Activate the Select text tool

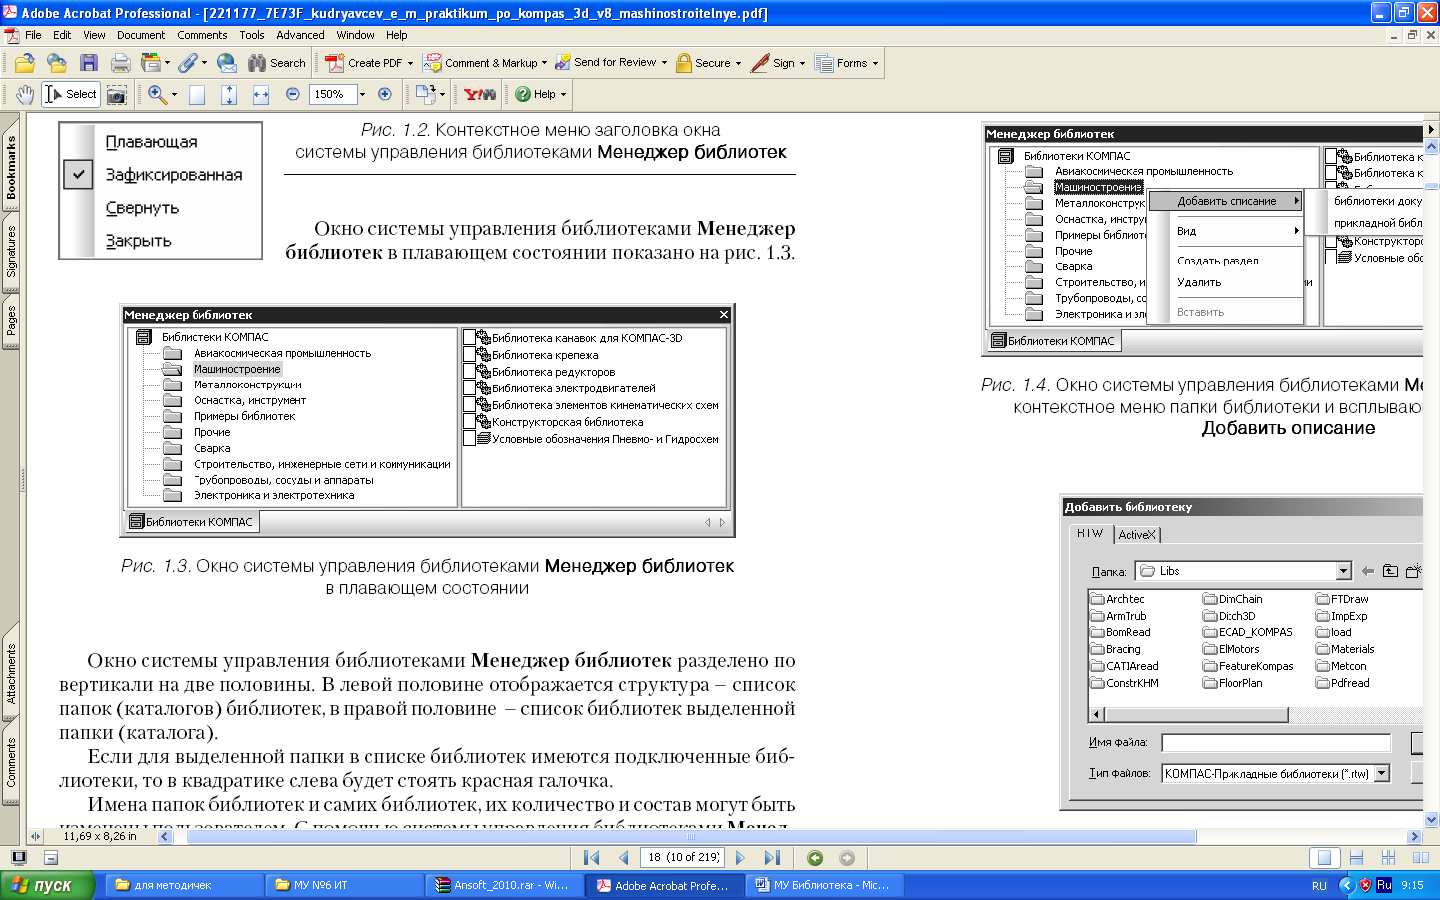tap(70, 94)
